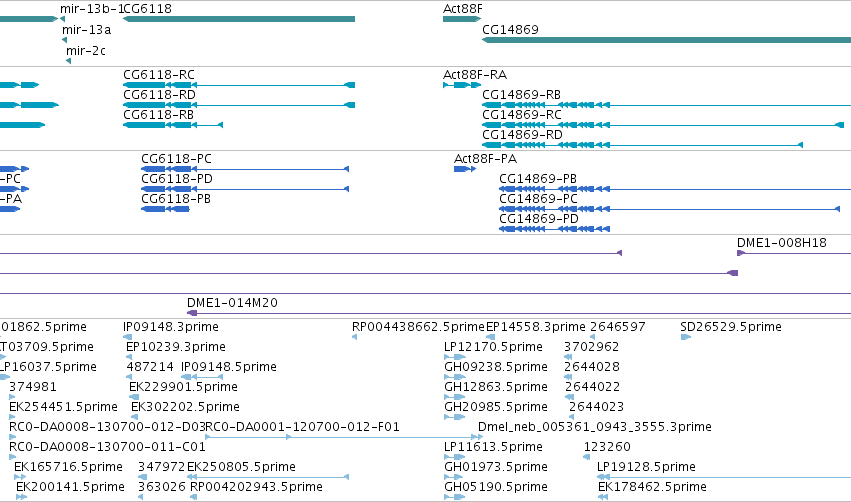Select the SD26529.5prime label

731,327
